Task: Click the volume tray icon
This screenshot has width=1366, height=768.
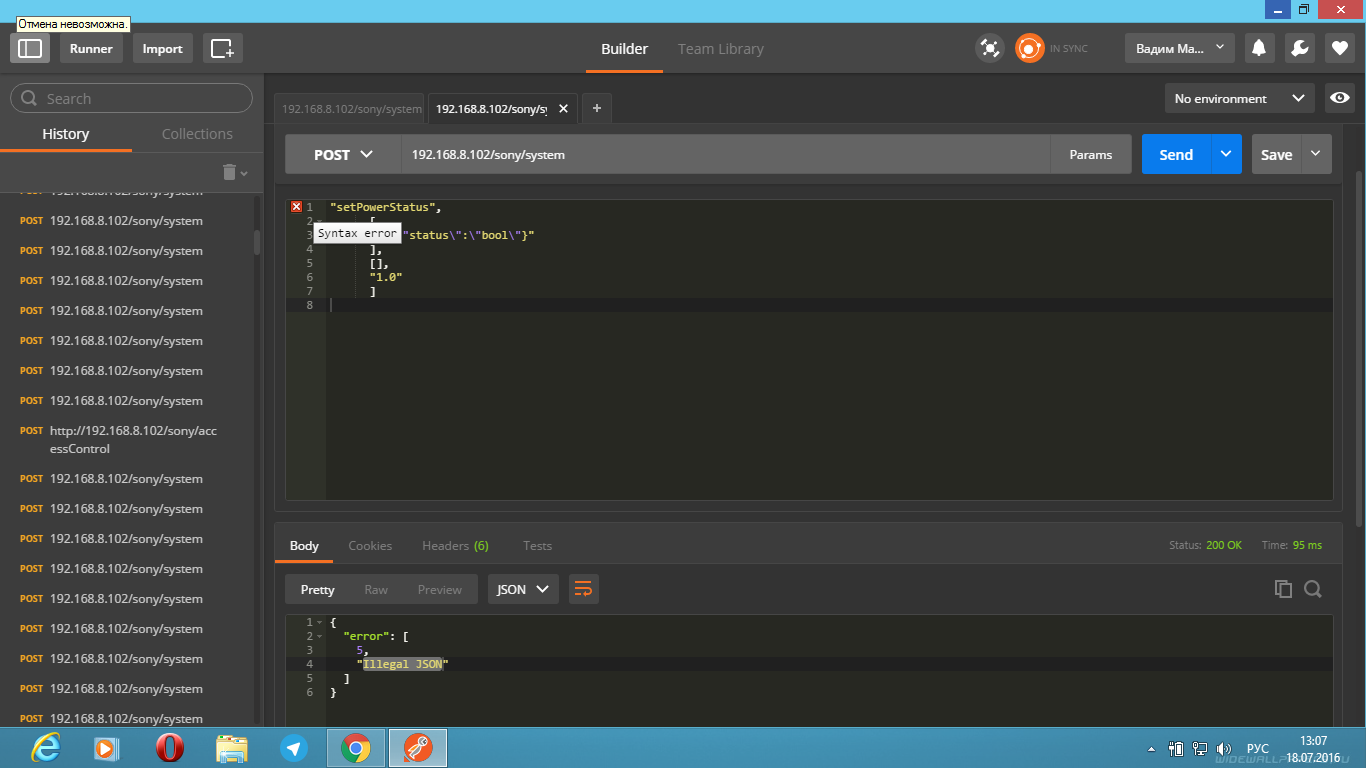Action: pos(1225,749)
